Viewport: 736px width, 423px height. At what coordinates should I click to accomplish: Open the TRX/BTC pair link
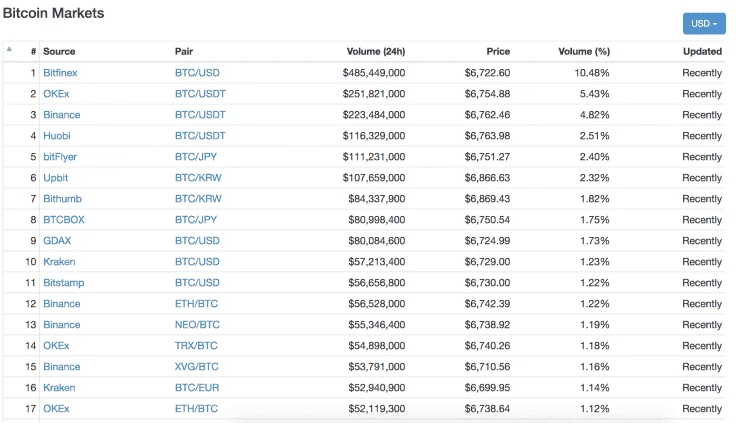click(x=196, y=346)
